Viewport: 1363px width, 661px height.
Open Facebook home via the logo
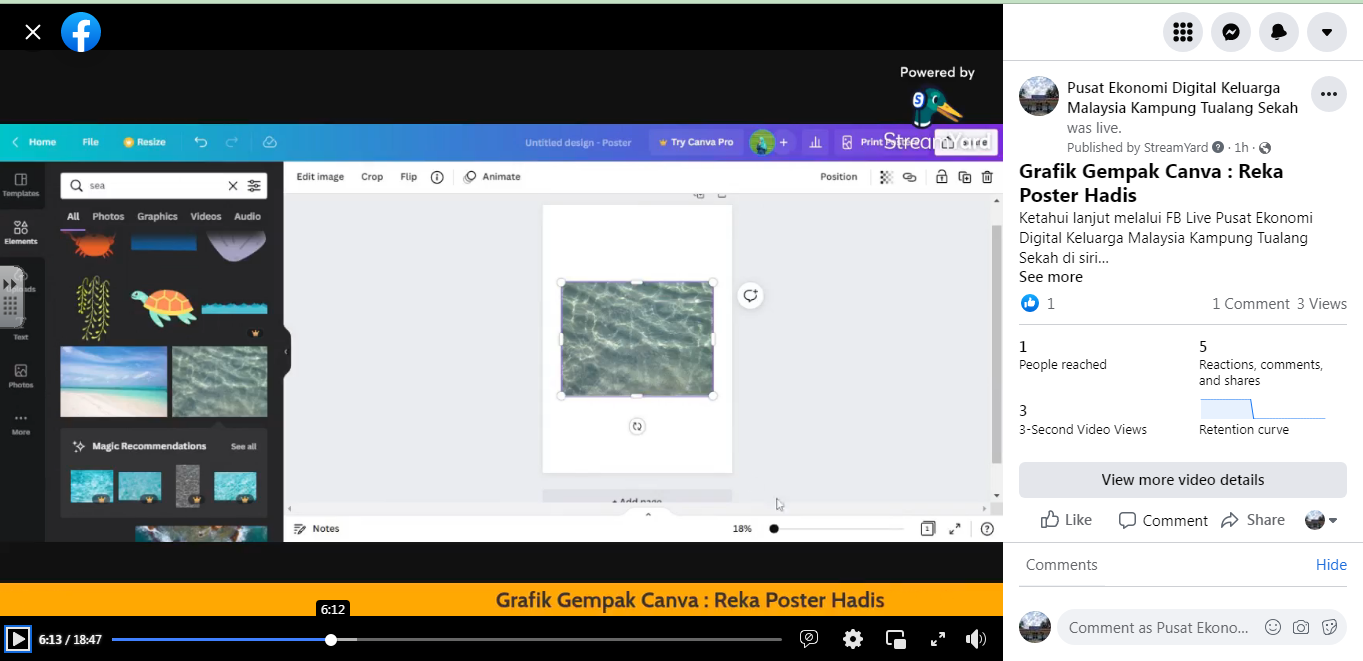click(x=81, y=32)
